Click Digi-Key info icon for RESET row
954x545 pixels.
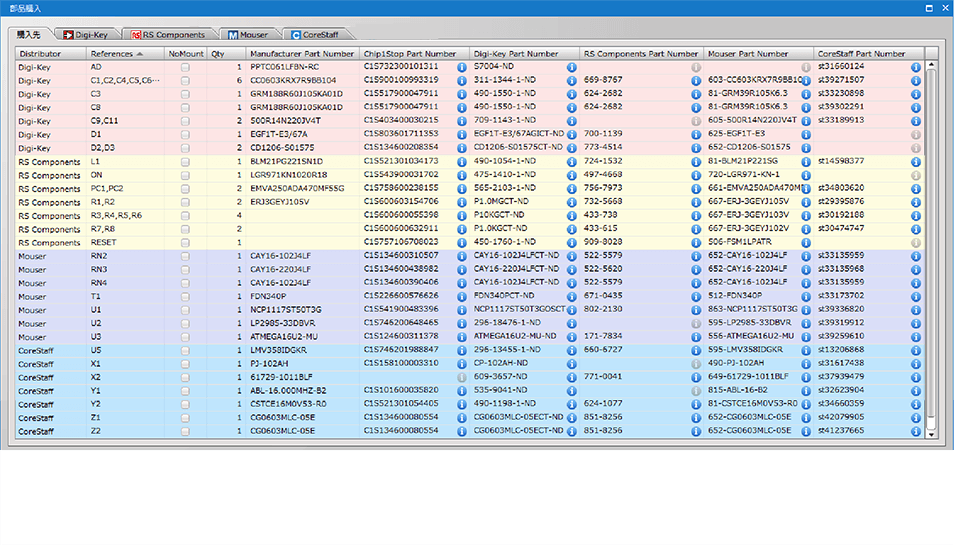[572, 243]
